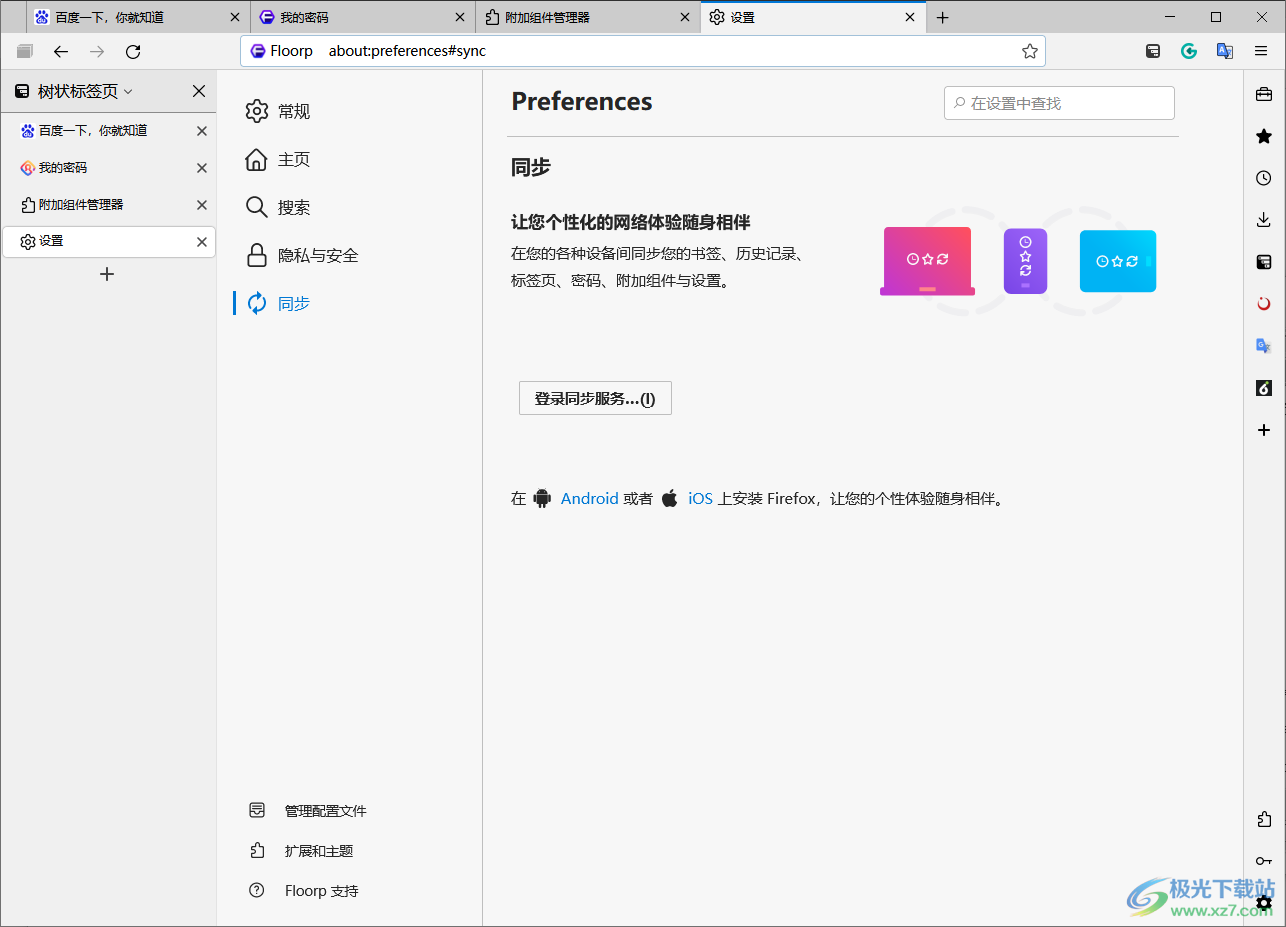
Task: Click the 登录同步服务 button
Action: (594, 397)
